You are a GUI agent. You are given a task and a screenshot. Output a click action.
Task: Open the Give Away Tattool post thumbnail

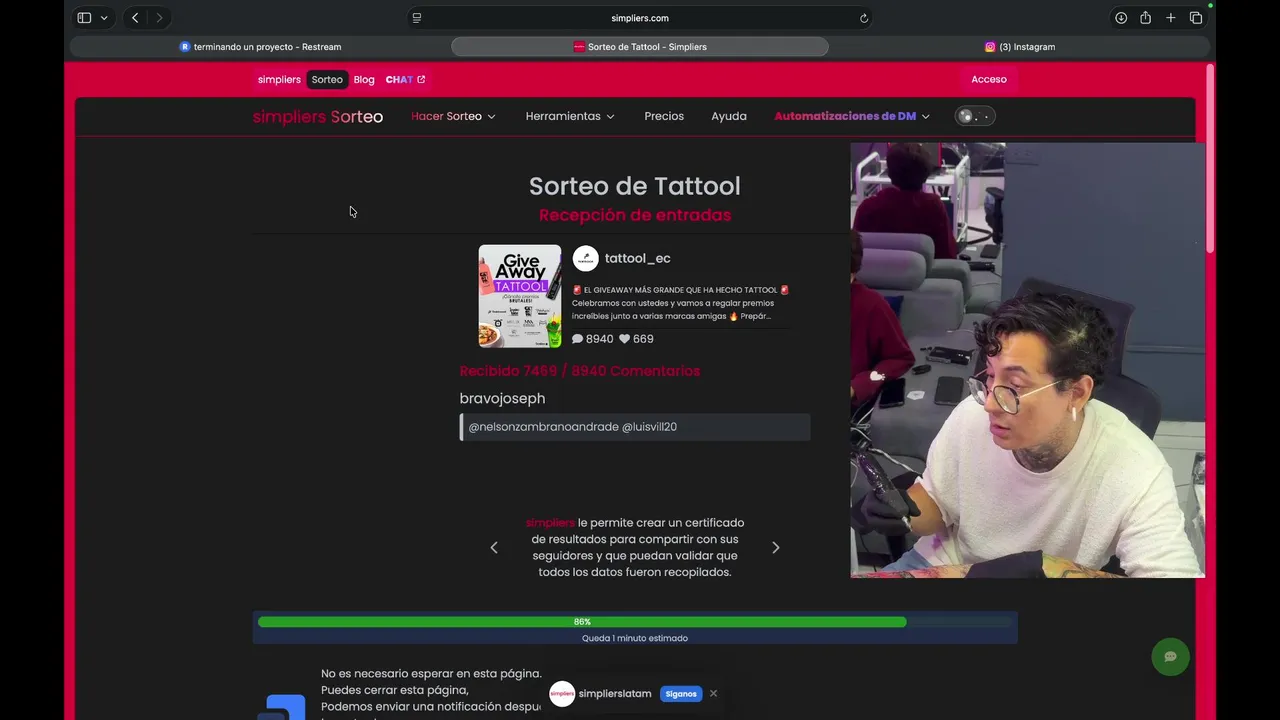tap(520, 296)
